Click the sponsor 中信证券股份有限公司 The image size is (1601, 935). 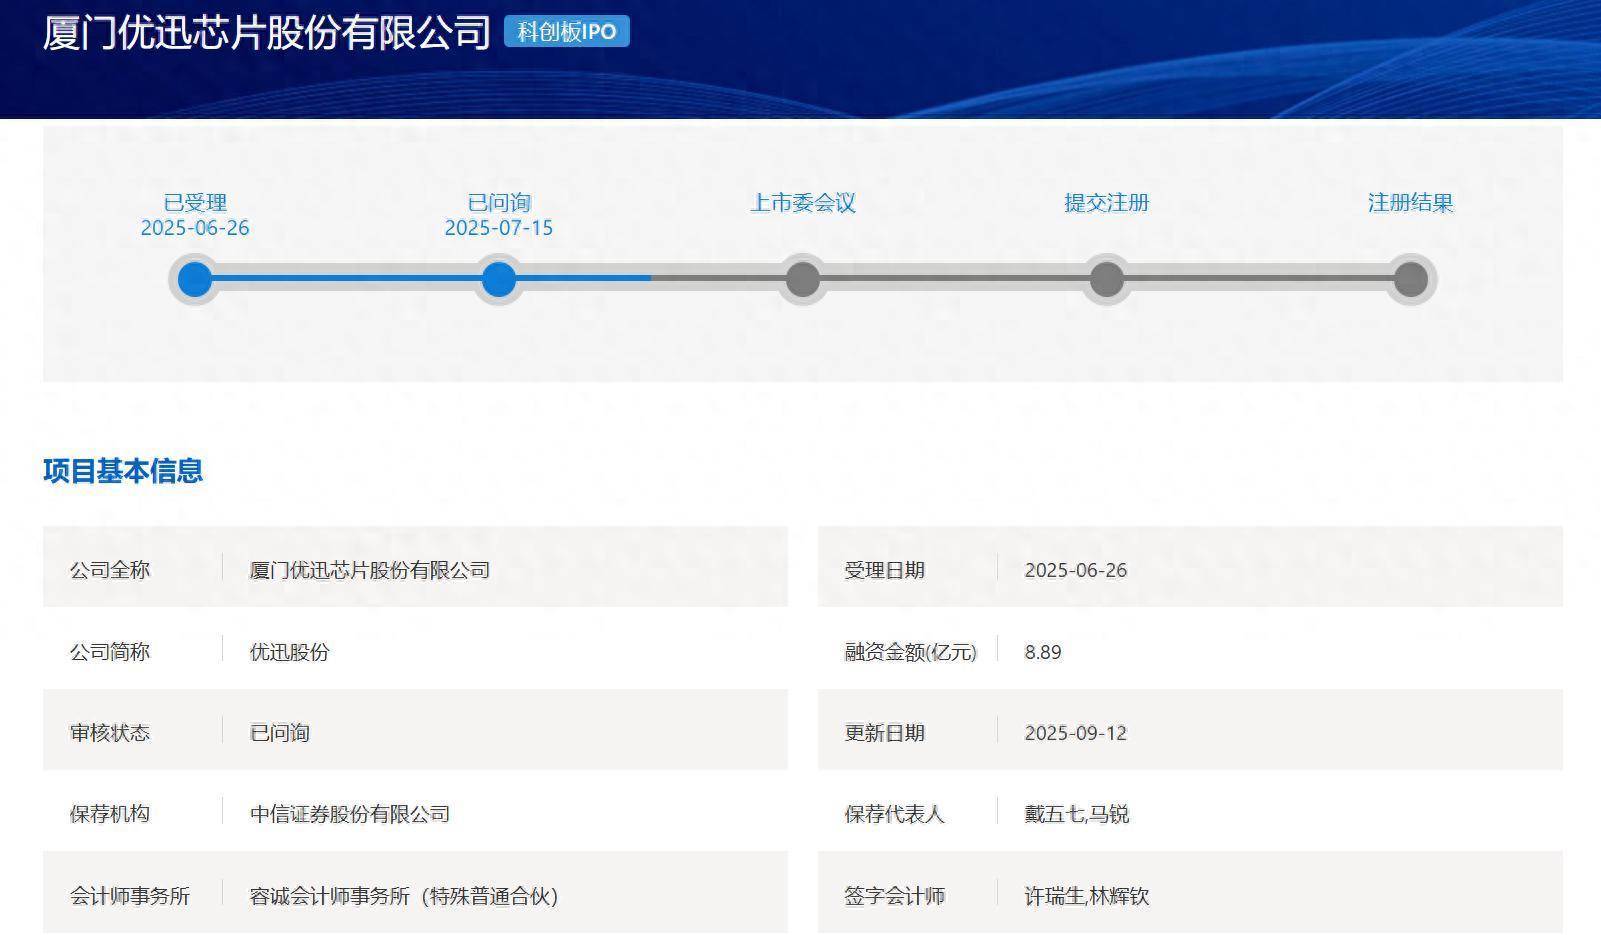pyautogui.click(x=349, y=814)
